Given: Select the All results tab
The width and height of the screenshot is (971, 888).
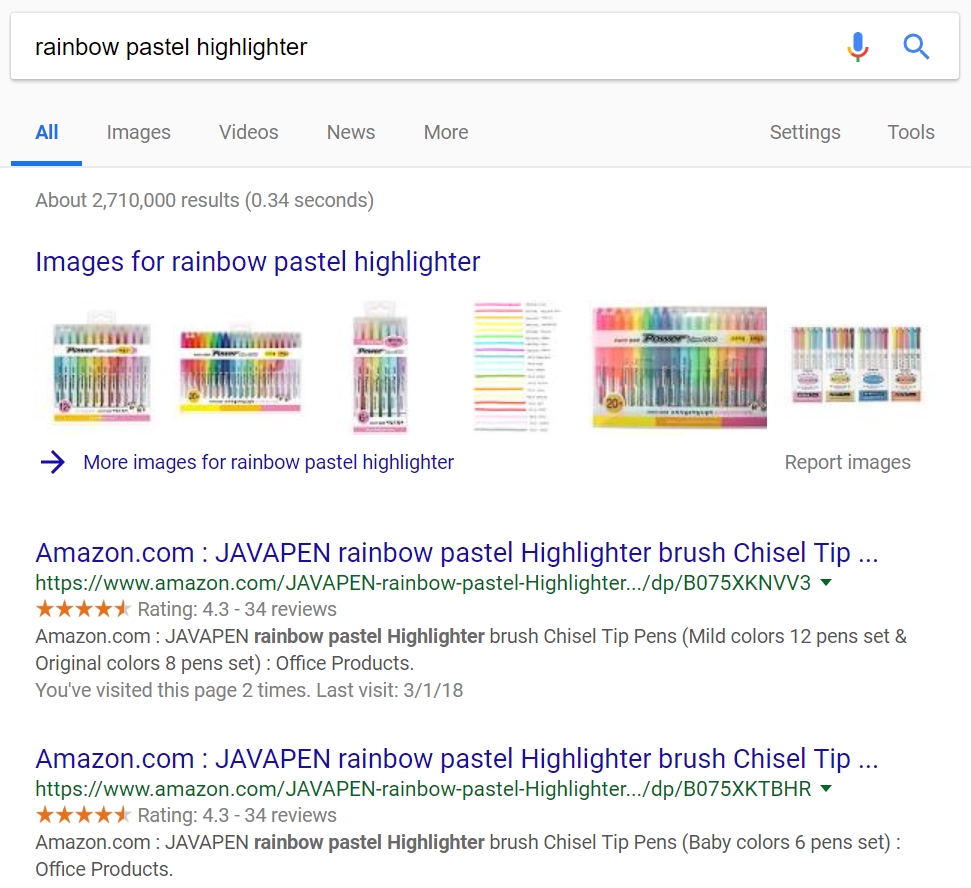Looking at the screenshot, I should tap(46, 132).
